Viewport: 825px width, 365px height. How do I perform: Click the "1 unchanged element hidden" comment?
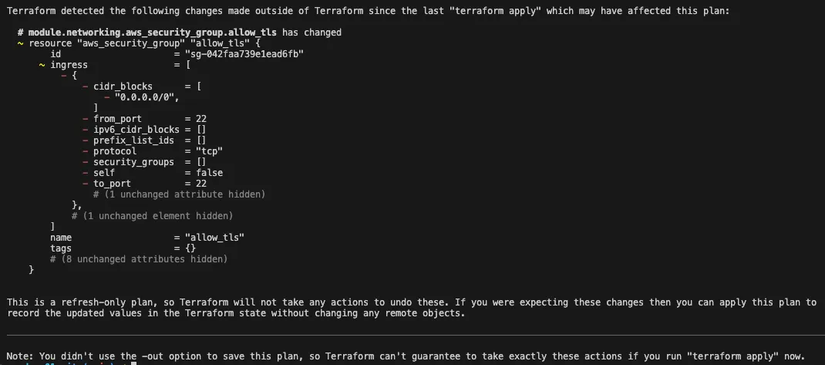[x=153, y=216]
